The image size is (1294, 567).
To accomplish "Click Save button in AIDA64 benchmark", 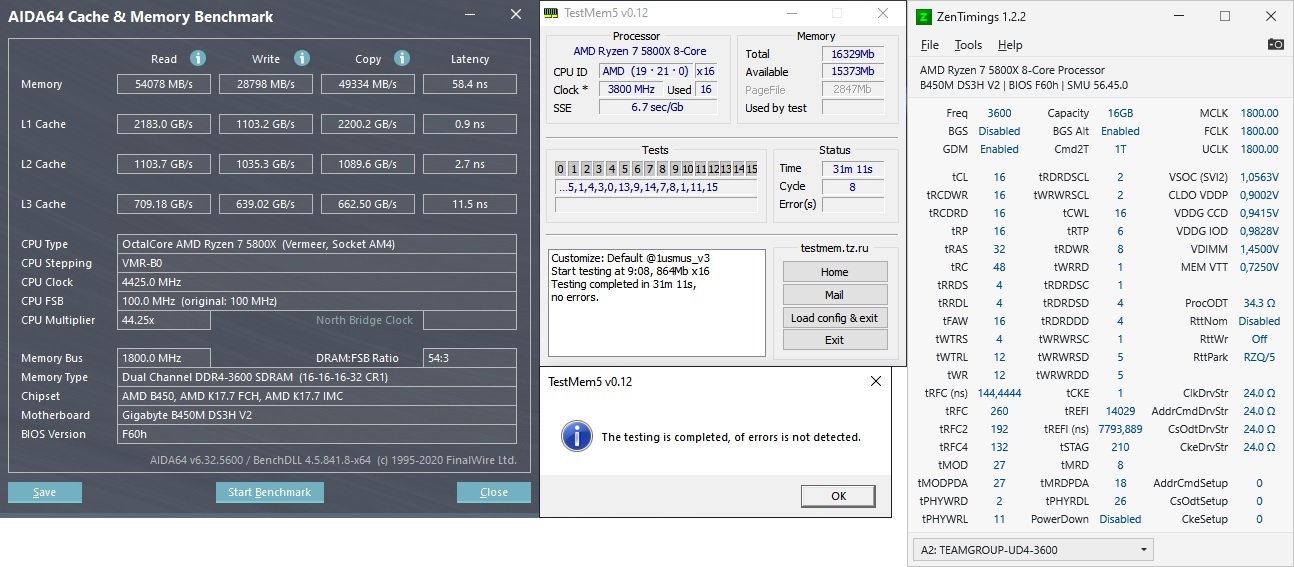I will 44,492.
